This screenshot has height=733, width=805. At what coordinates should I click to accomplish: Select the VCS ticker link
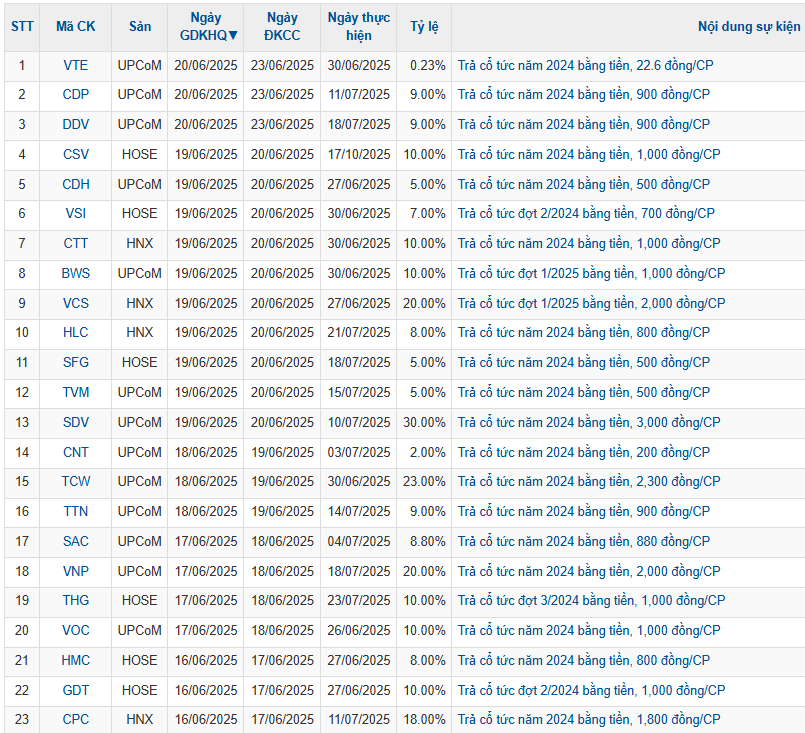pyautogui.click(x=75, y=303)
